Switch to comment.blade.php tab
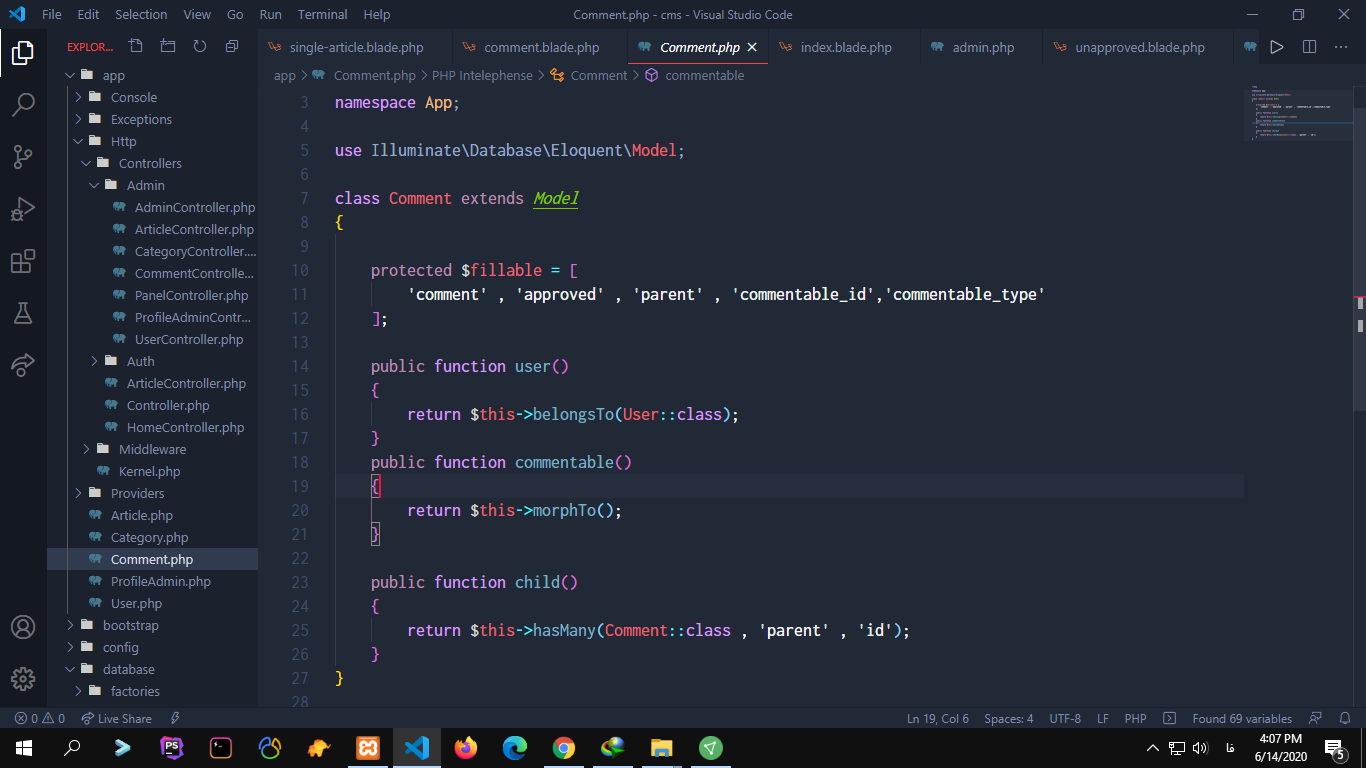Image resolution: width=1366 pixels, height=768 pixels. tap(541, 47)
